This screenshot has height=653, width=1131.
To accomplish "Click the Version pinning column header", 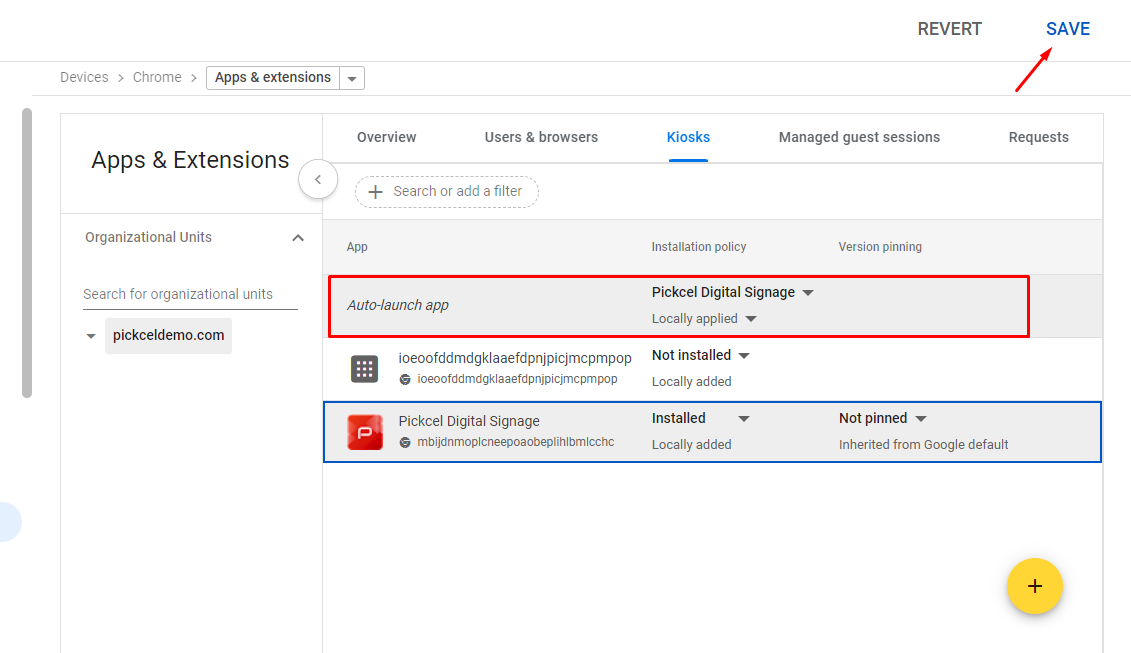I will click(880, 247).
